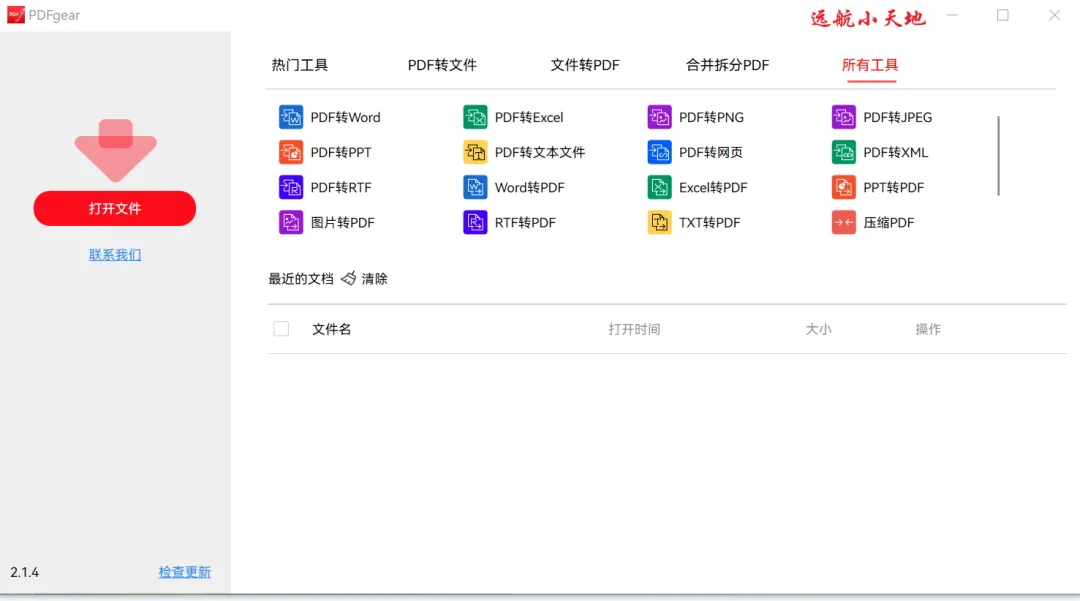Click the 大小 column header
This screenshot has width=1080, height=601.
[818, 329]
